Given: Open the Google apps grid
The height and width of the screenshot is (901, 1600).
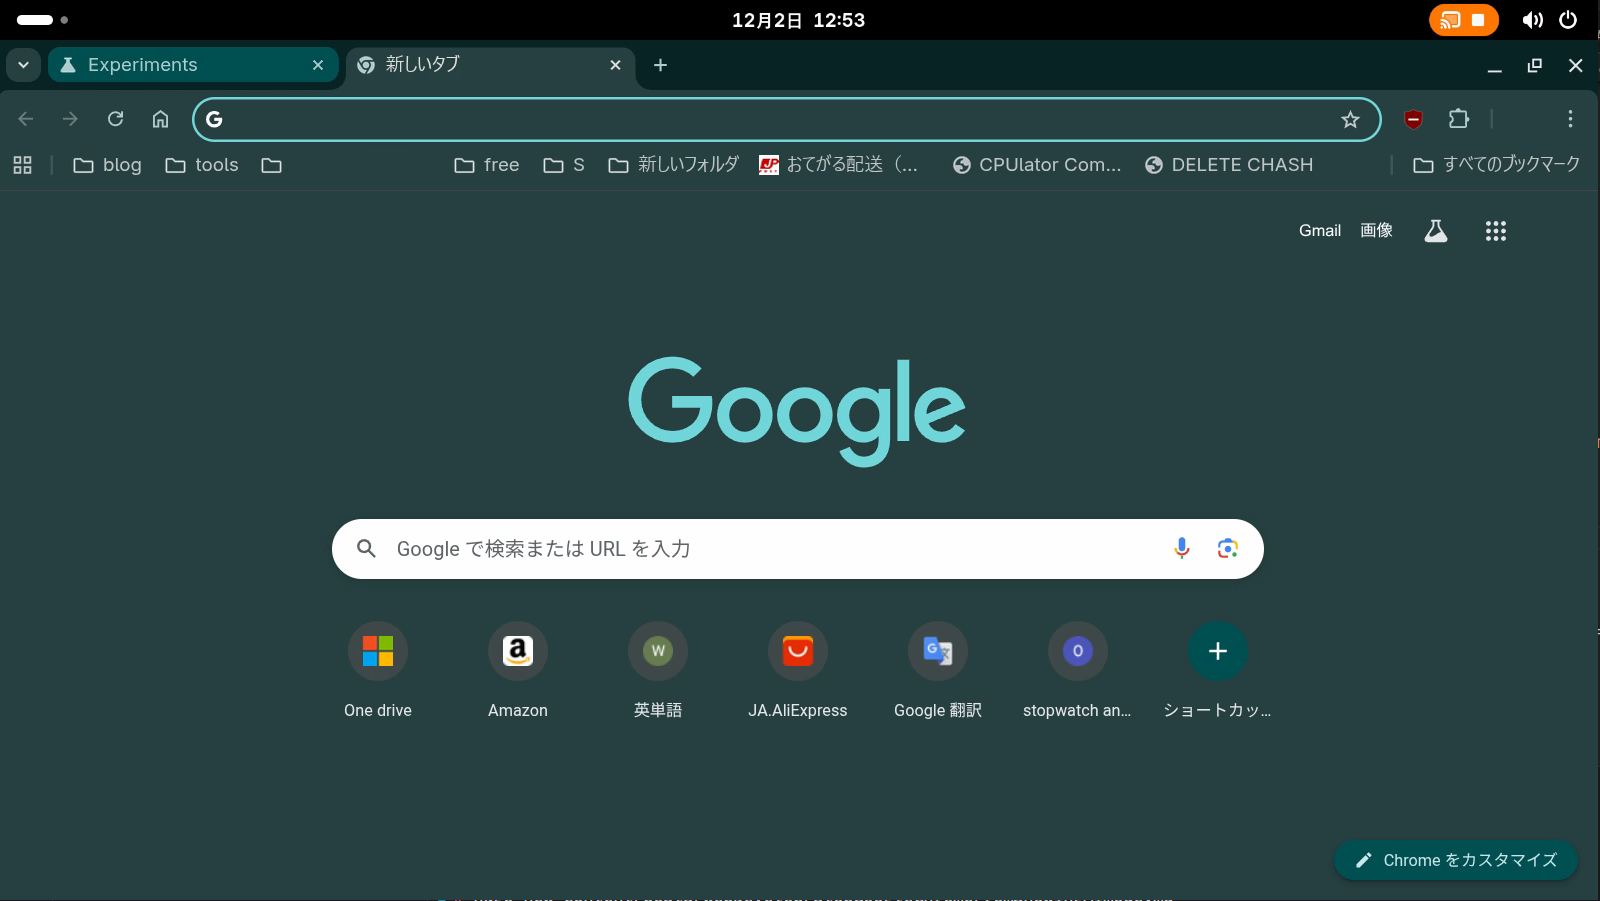Looking at the screenshot, I should (1495, 231).
